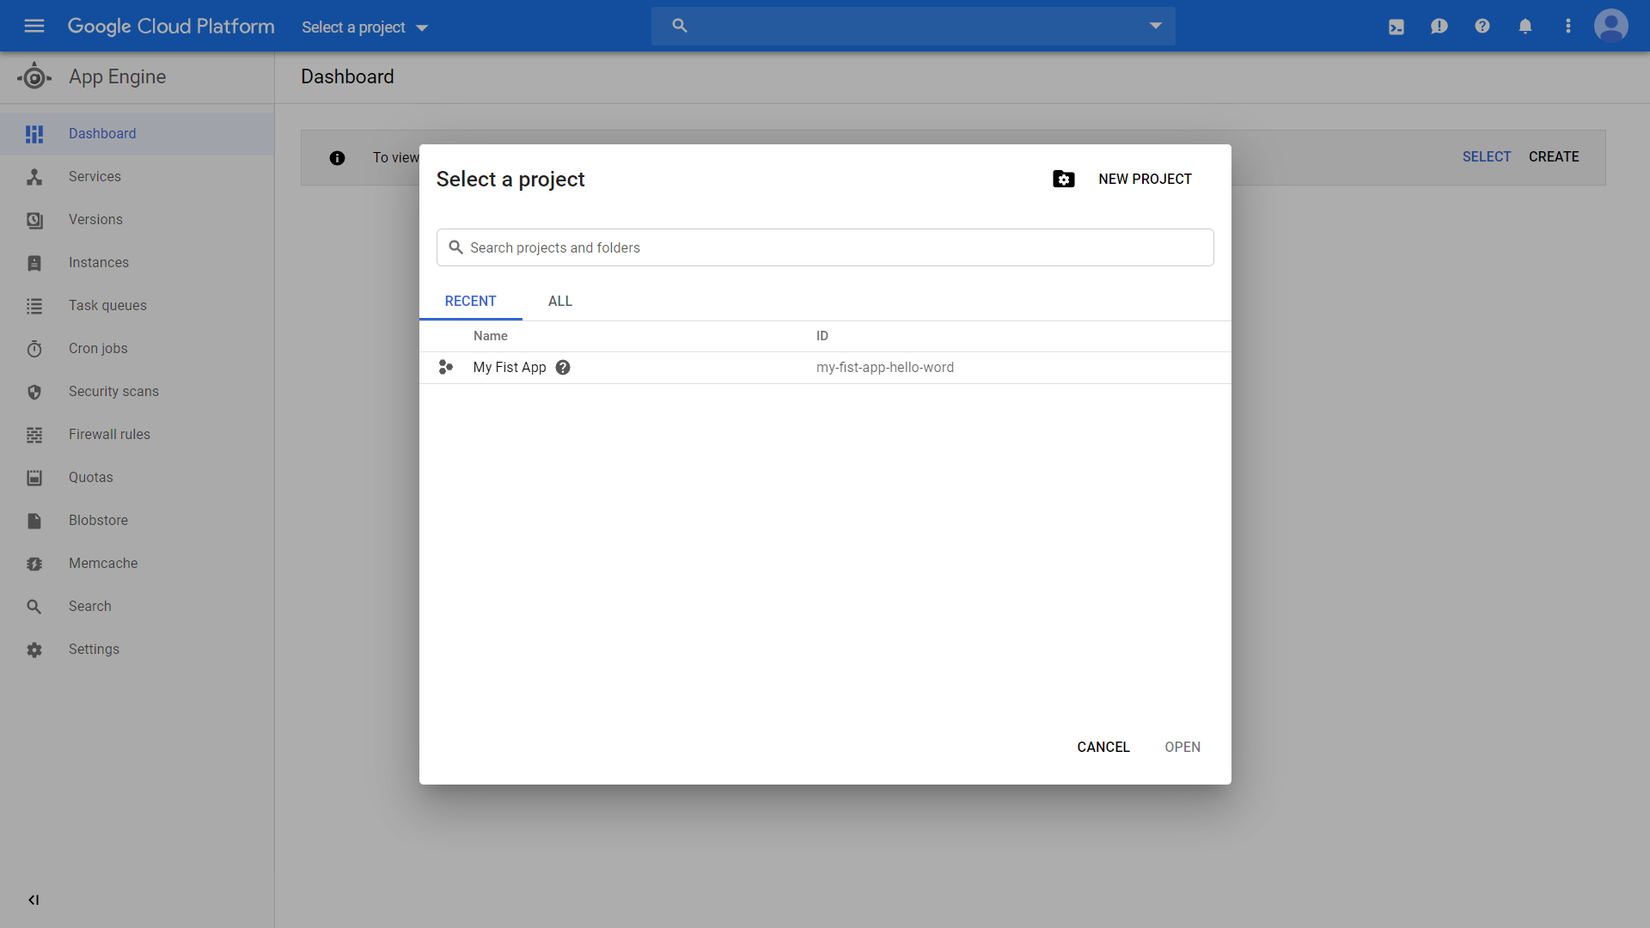Switch to the ALL tab
Viewport: 1650px width, 928px height.
(x=560, y=301)
